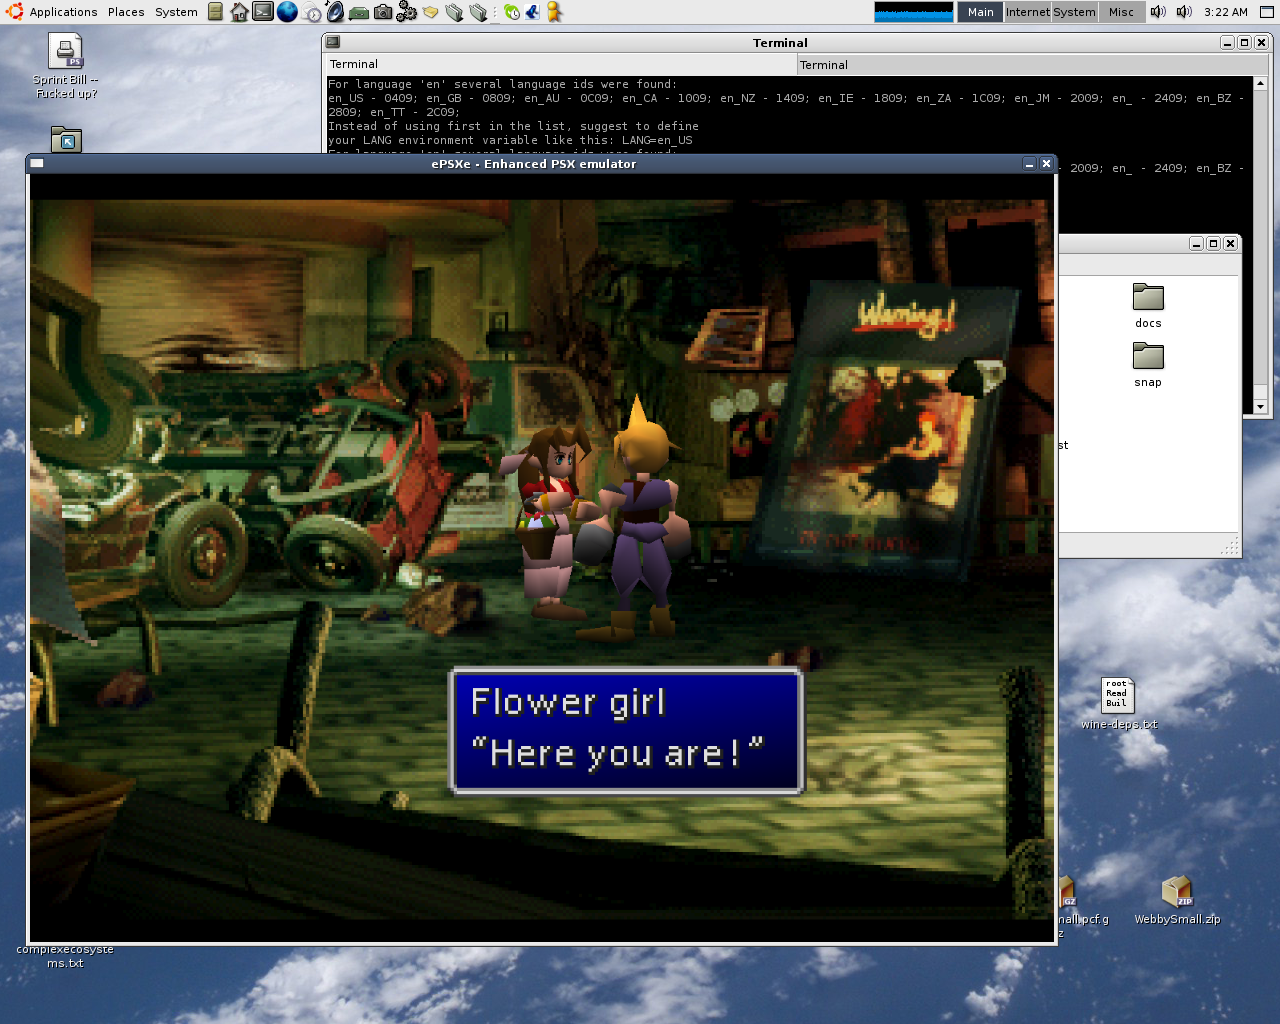This screenshot has height=1024, width=1280.
Task: Open the Home folder launcher icon
Action: point(239,12)
